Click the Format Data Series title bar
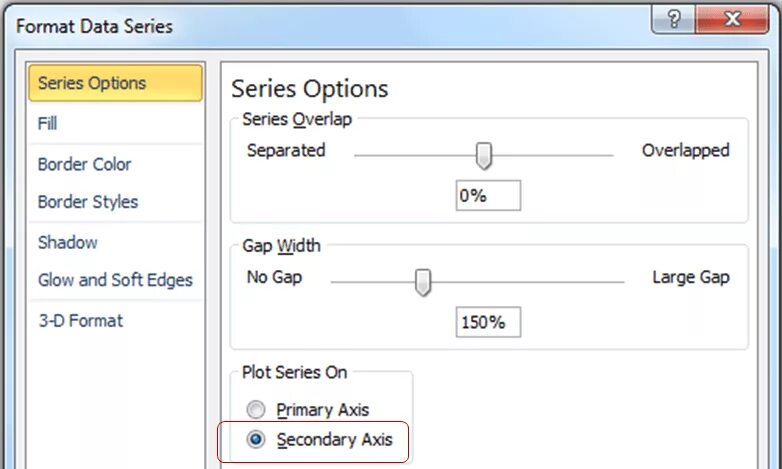The width and height of the screenshot is (782, 469). (300, 24)
